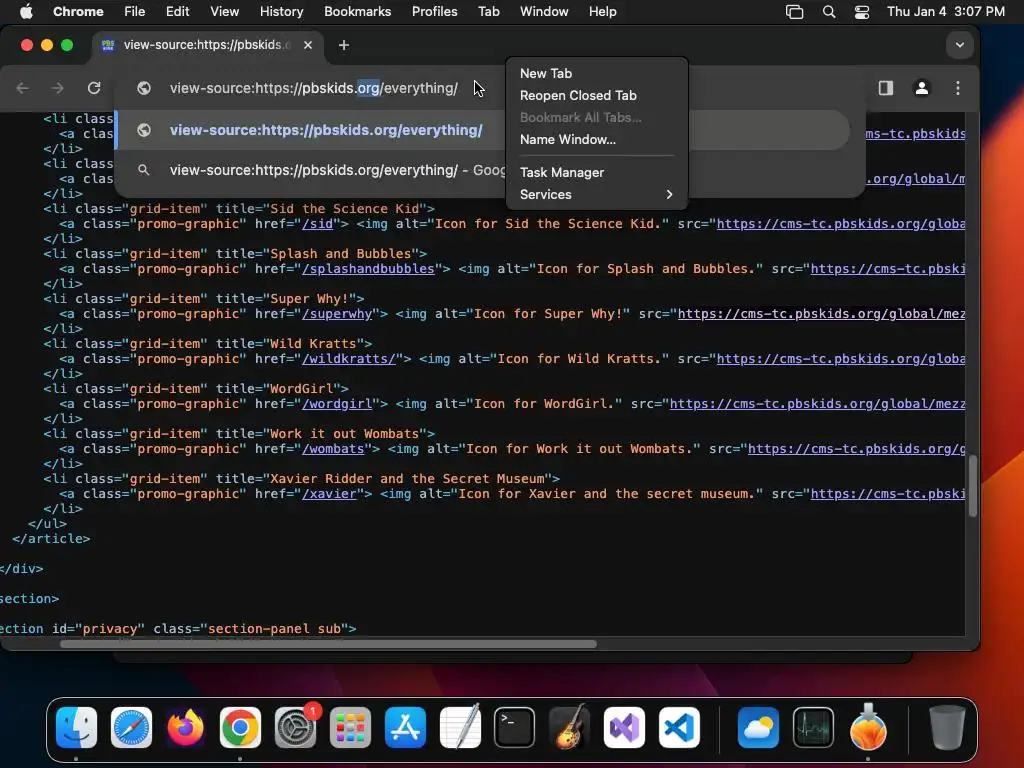
Task: Click the Chrome forward arrow
Action: (x=58, y=88)
